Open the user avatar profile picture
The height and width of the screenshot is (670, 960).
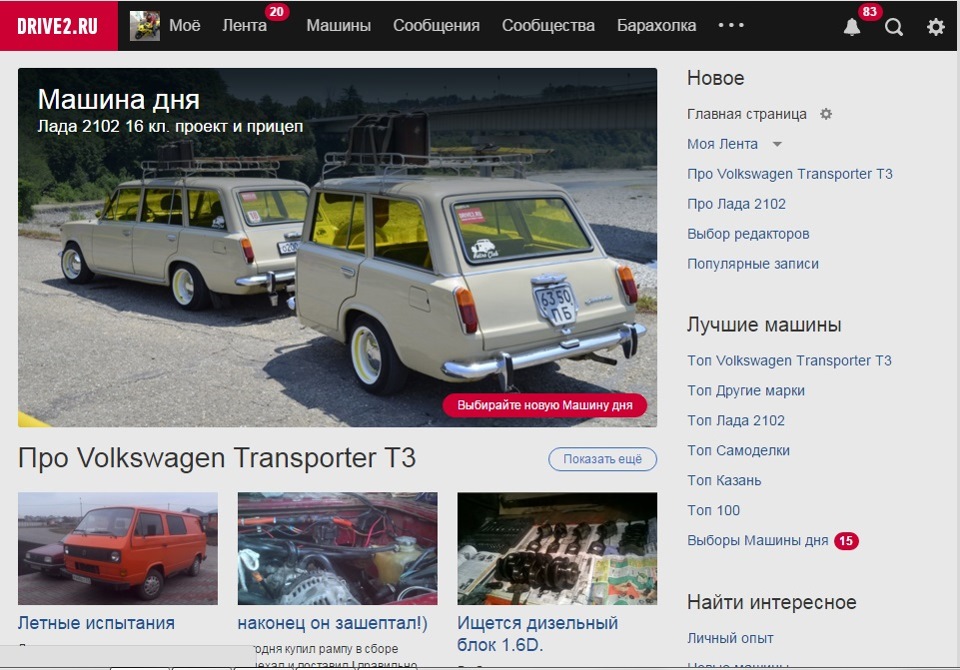click(x=145, y=26)
